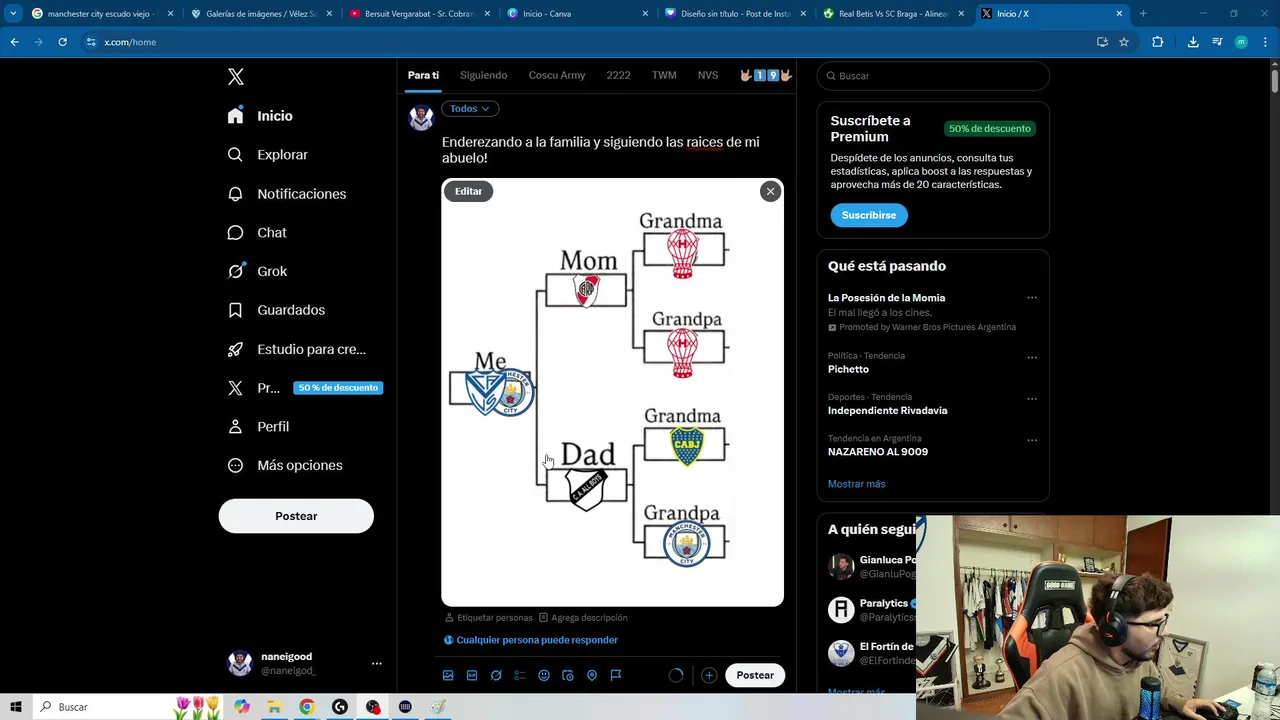
Task: Open Perfil in the left sidebar
Action: (x=258, y=427)
